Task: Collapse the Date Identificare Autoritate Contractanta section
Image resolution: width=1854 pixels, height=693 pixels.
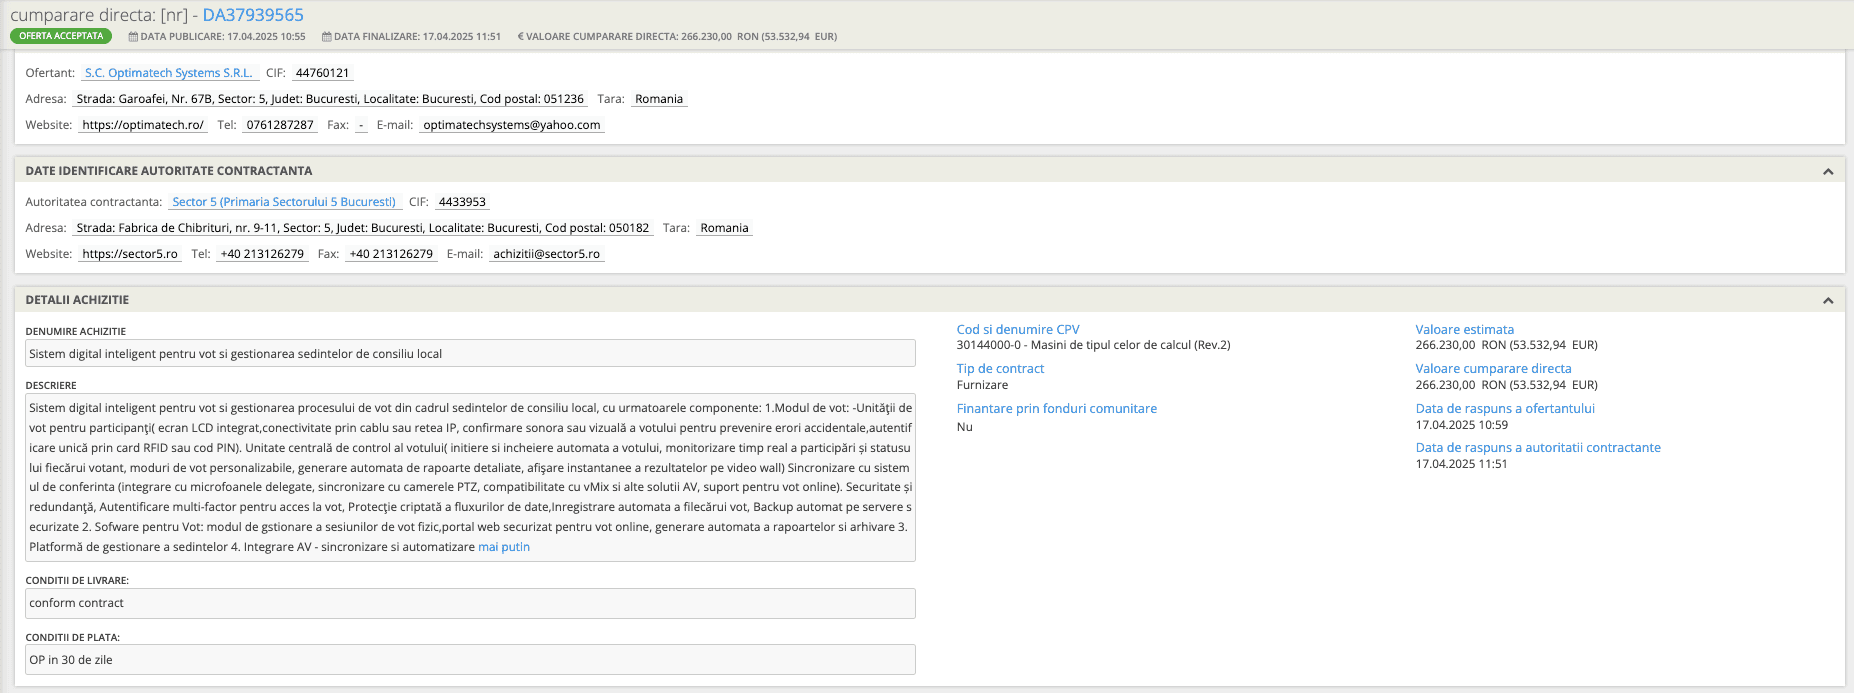Action: click(x=1827, y=171)
